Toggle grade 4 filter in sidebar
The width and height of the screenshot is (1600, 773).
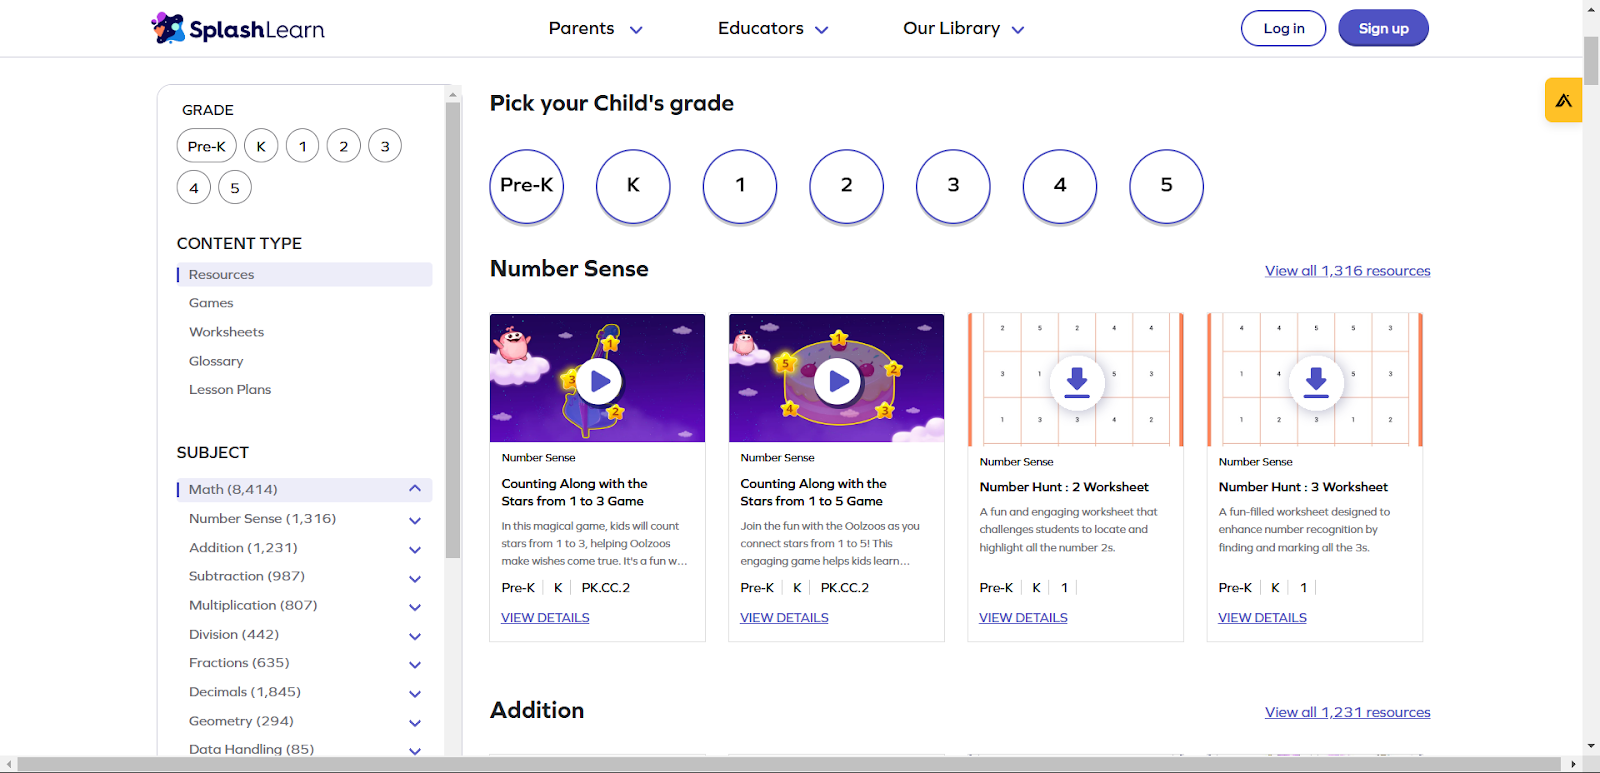coord(194,187)
